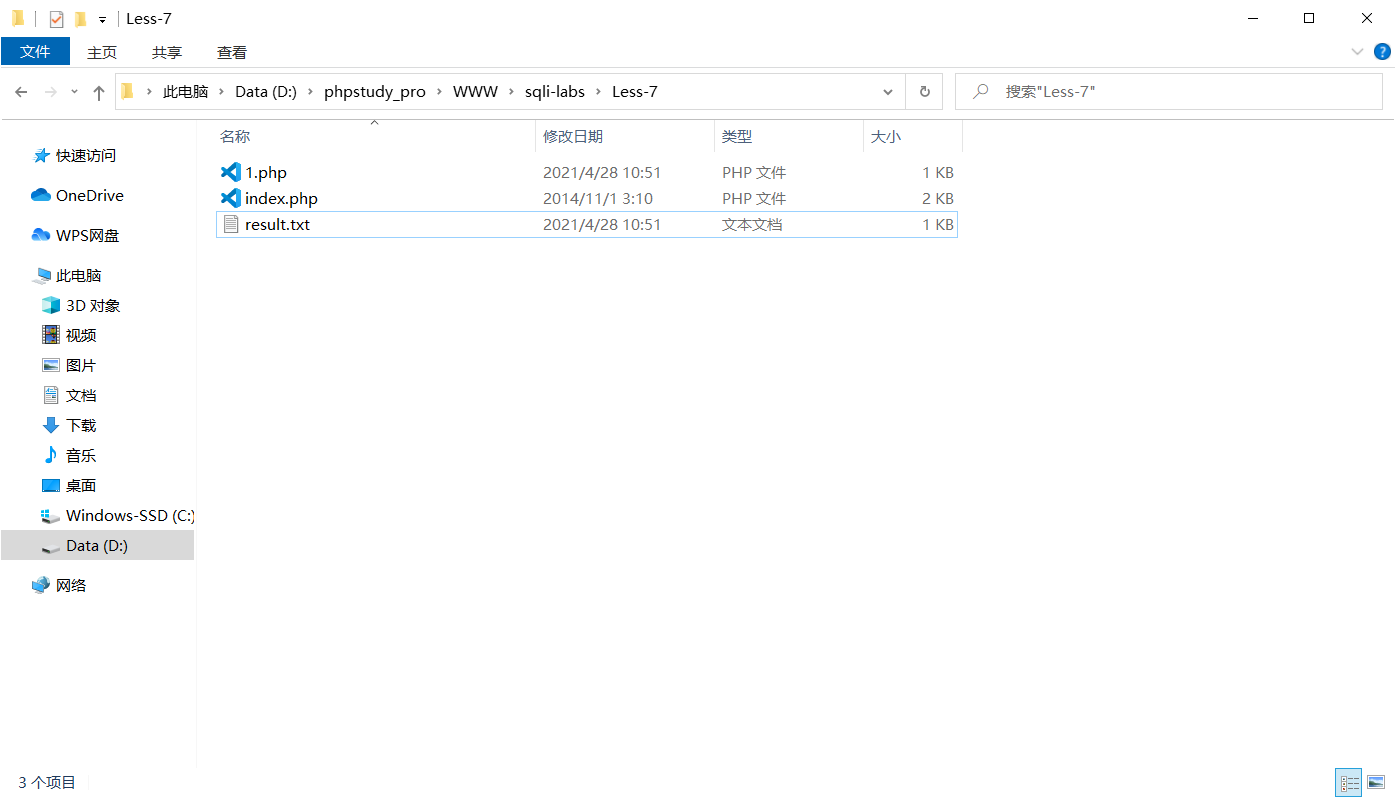
Task: Click the 2014/11/1 3:10 date cell
Action: click(598, 198)
